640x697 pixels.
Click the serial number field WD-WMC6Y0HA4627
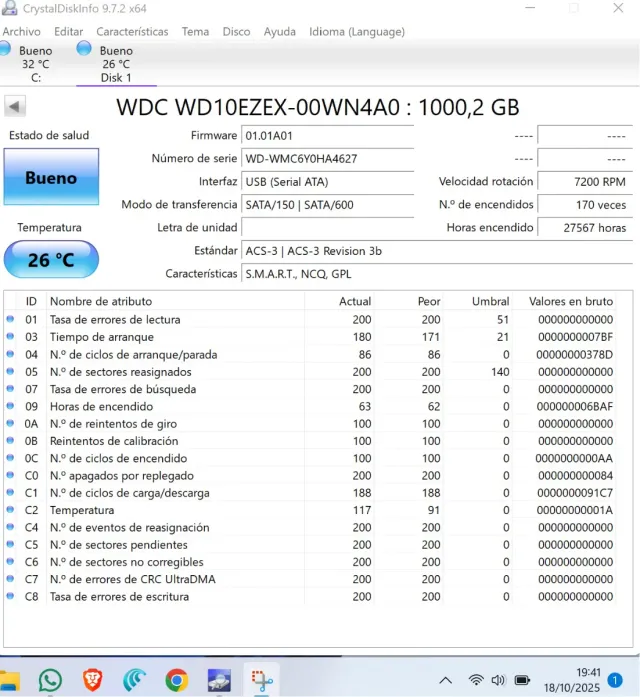pos(328,159)
